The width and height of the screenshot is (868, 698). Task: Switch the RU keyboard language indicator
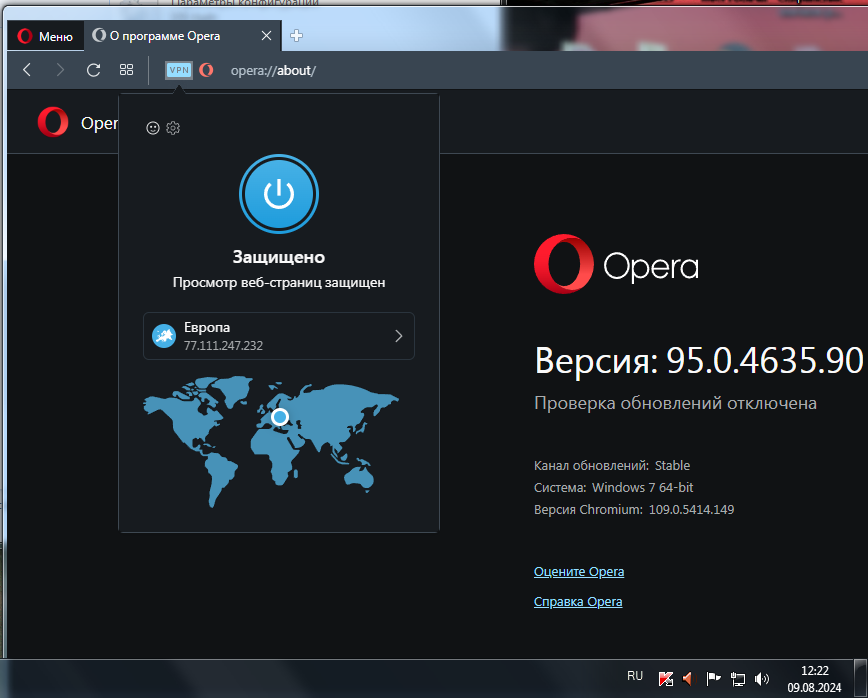(x=635, y=677)
